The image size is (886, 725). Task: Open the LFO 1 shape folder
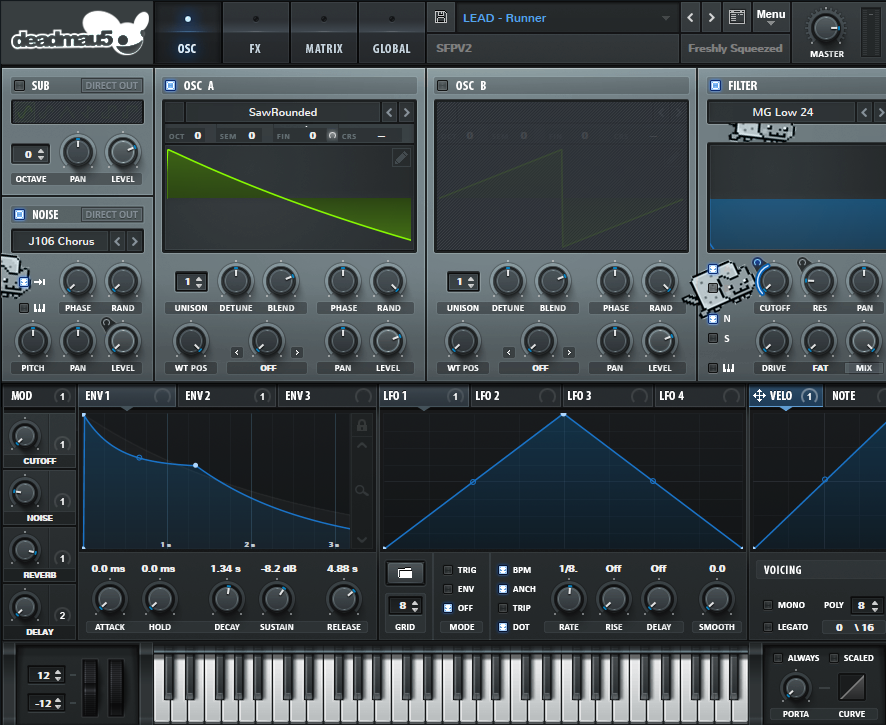(405, 573)
